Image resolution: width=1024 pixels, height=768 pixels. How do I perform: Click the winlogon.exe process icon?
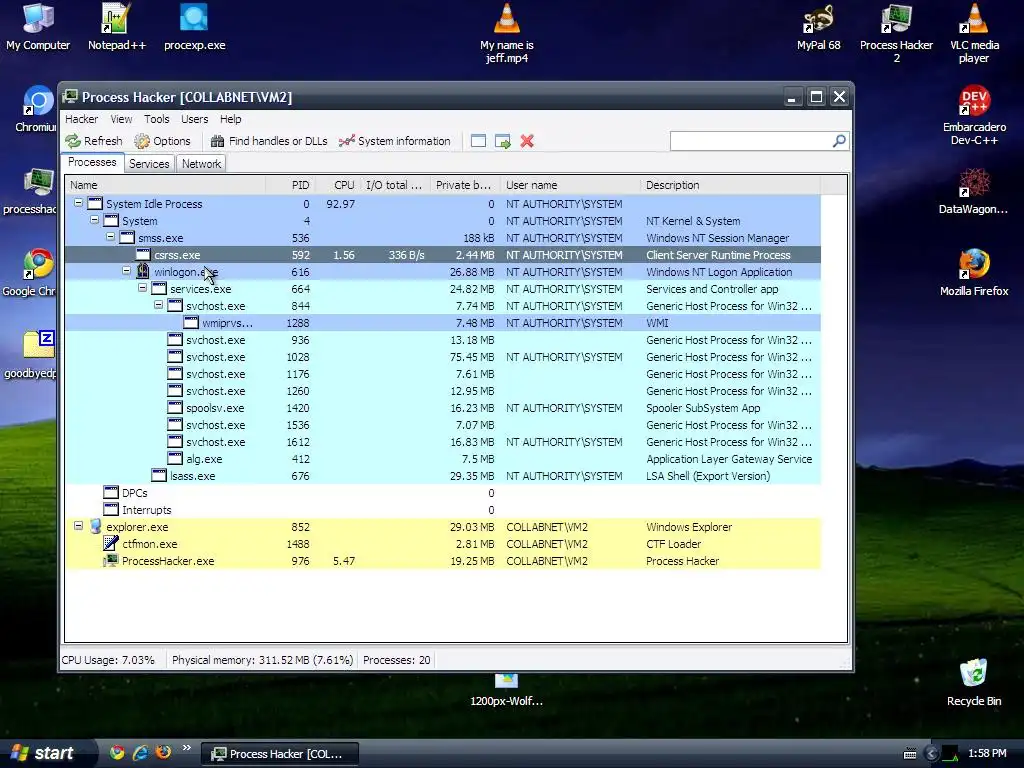click(x=143, y=271)
